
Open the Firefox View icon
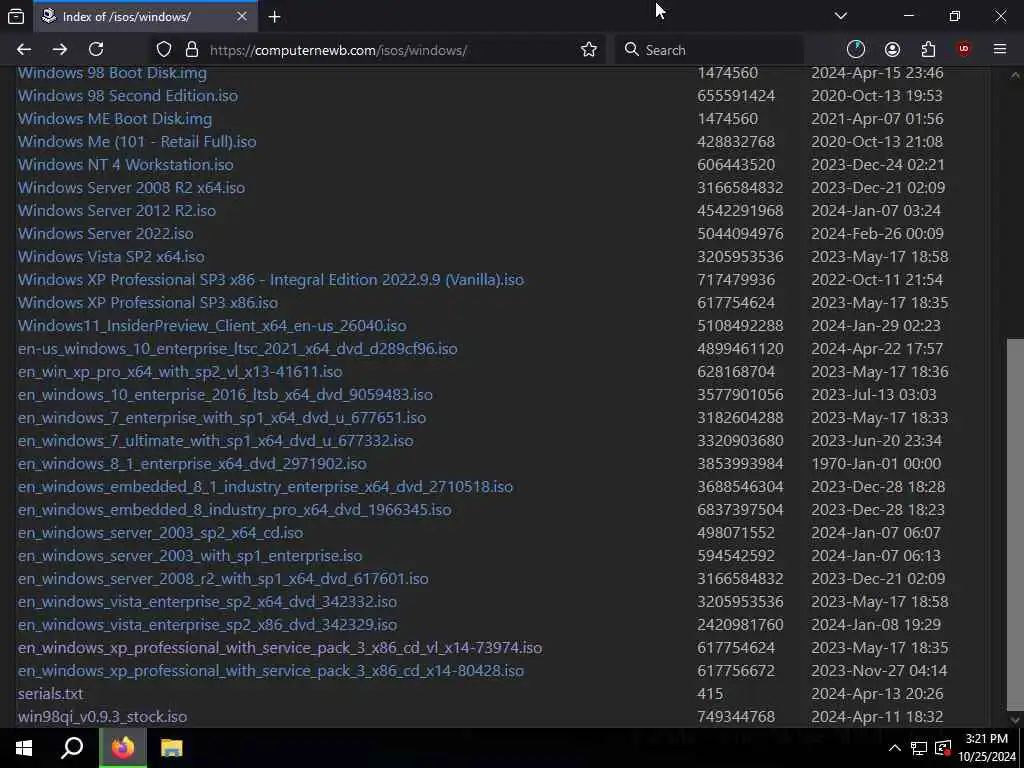click(x=16, y=16)
